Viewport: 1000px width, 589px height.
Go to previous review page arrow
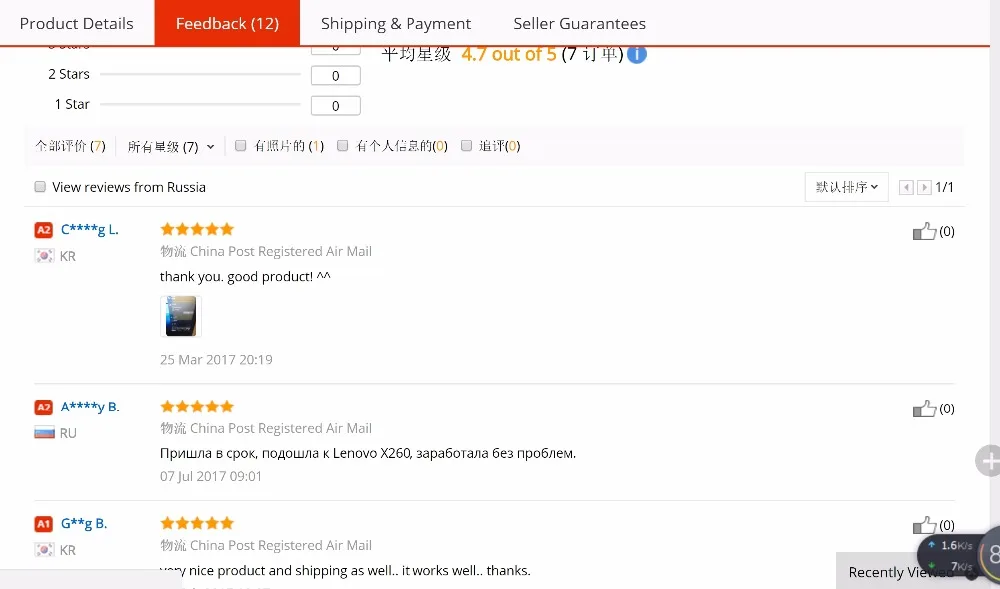point(906,187)
